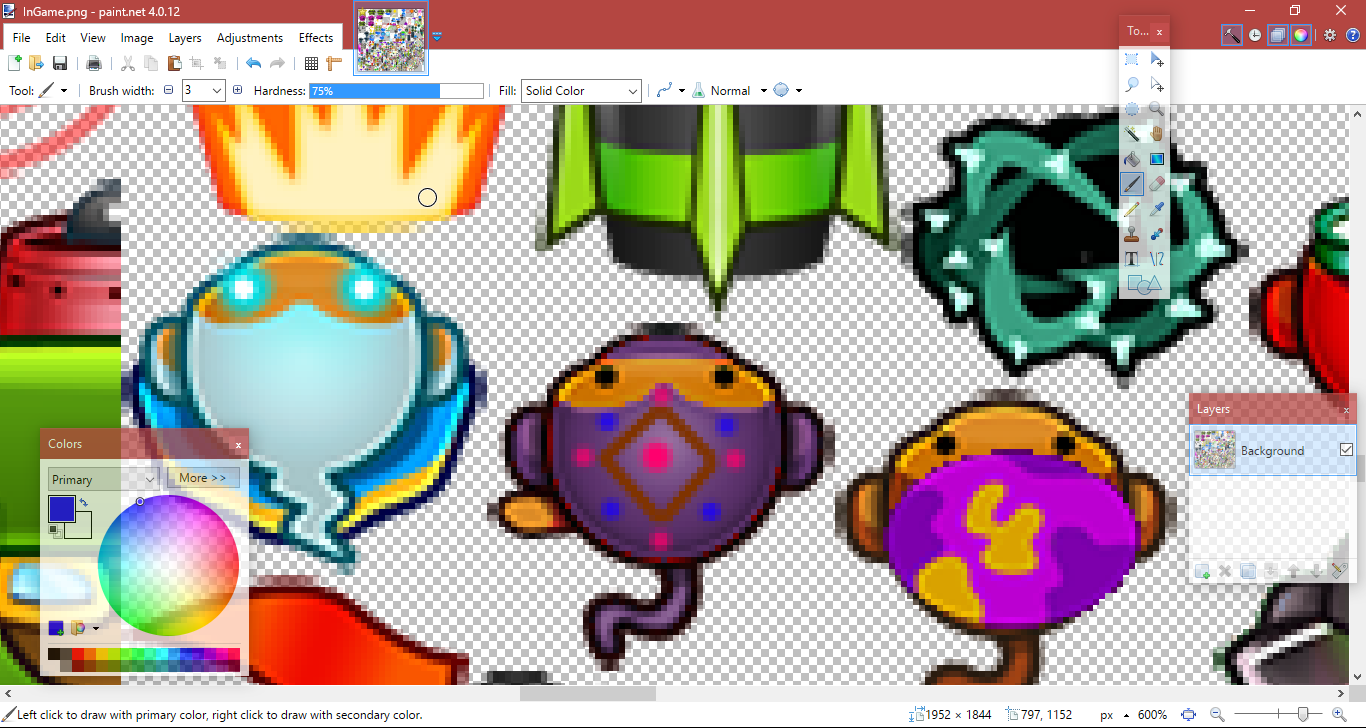The height and width of the screenshot is (728, 1366).
Task: Select the Eraser tool
Action: (1157, 184)
